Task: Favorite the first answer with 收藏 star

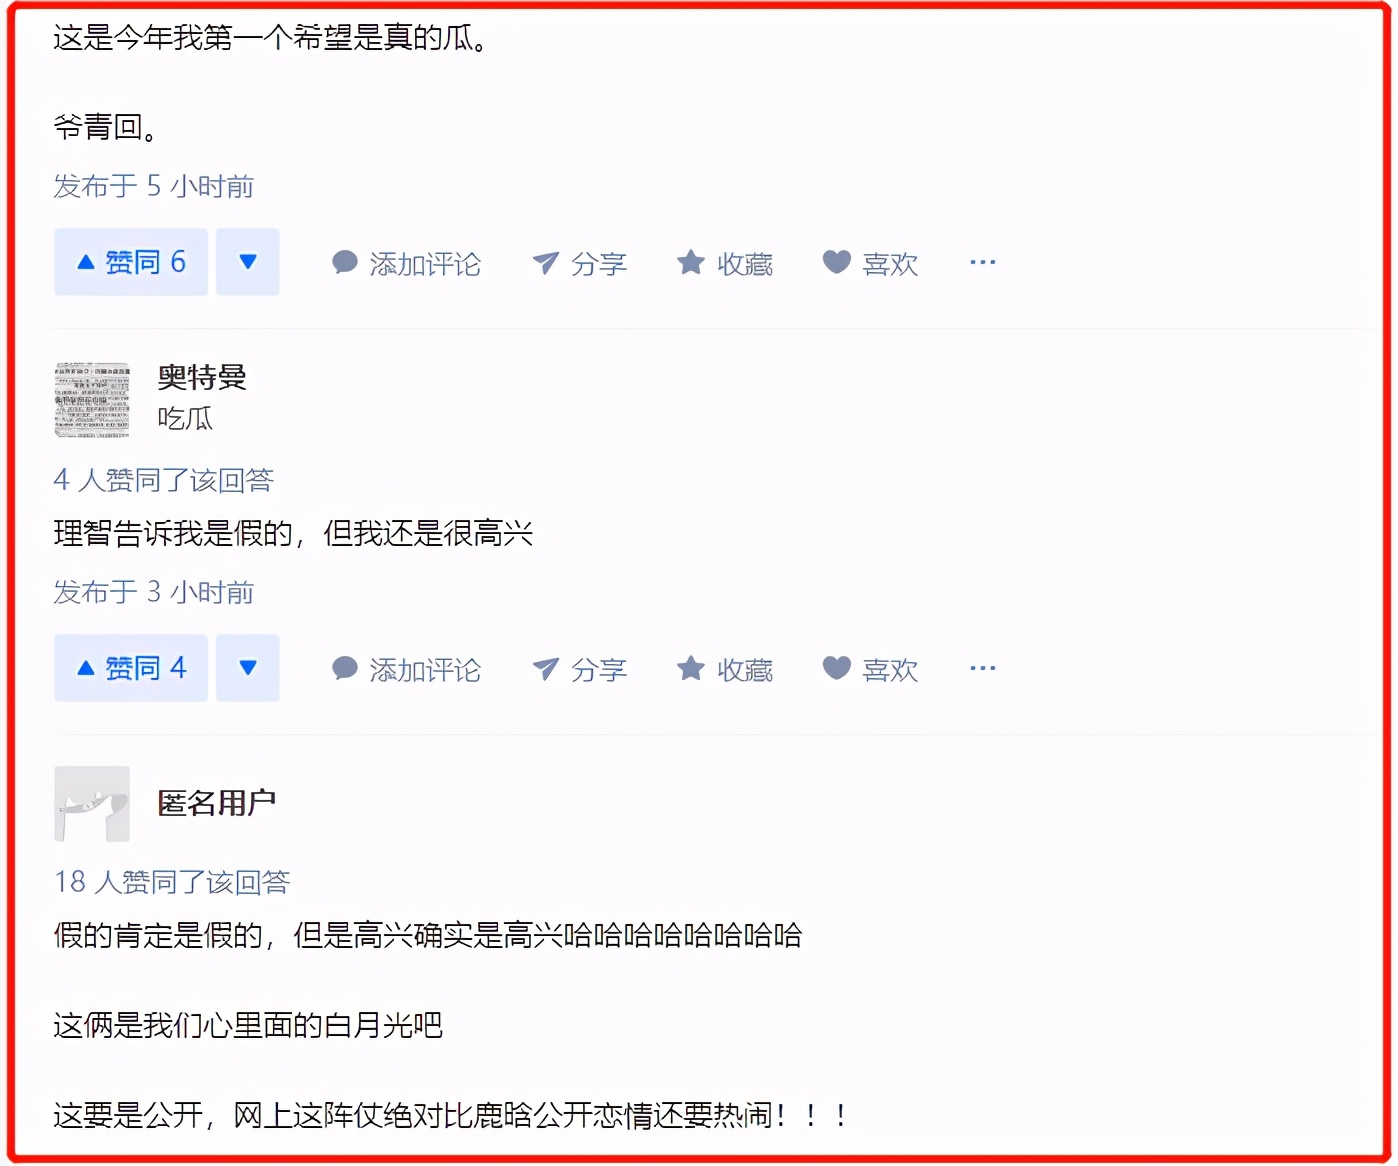Action: [725, 263]
